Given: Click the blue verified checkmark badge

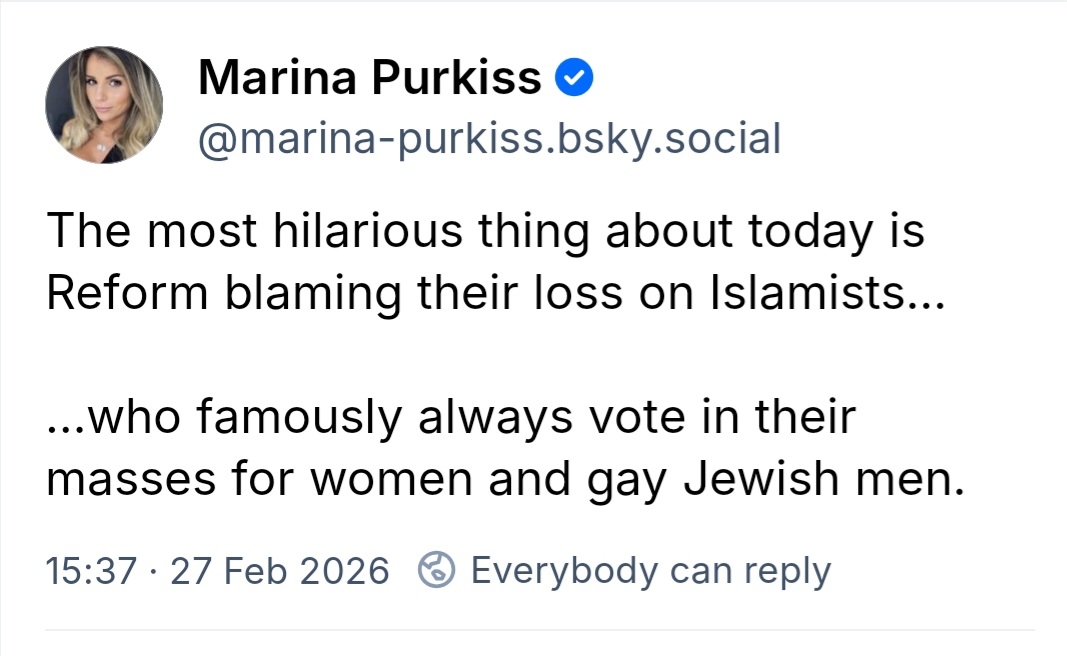Looking at the screenshot, I should 575,79.
